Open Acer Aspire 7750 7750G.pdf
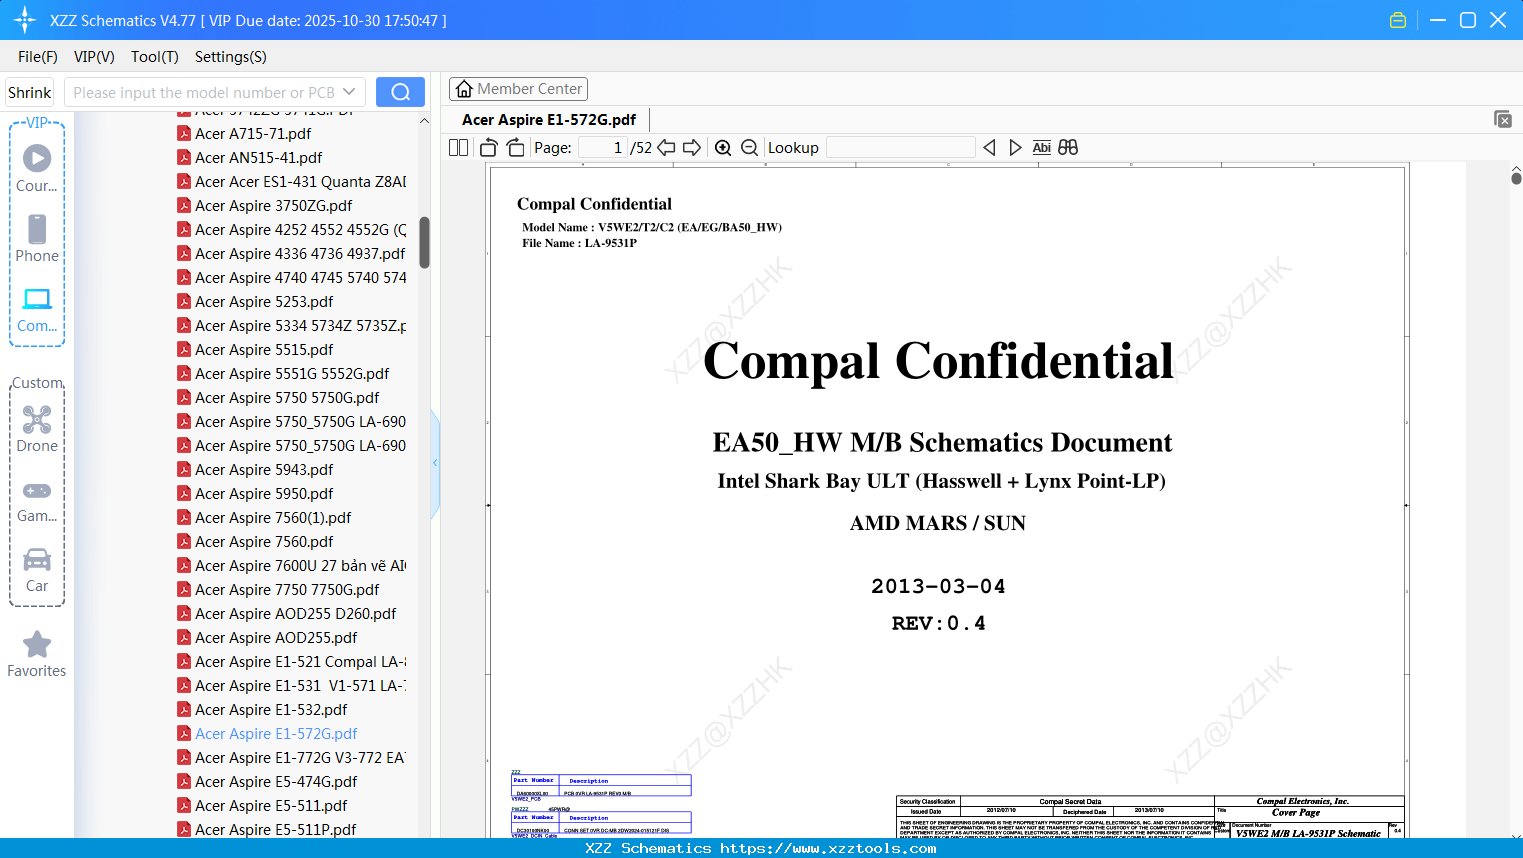 click(x=287, y=590)
